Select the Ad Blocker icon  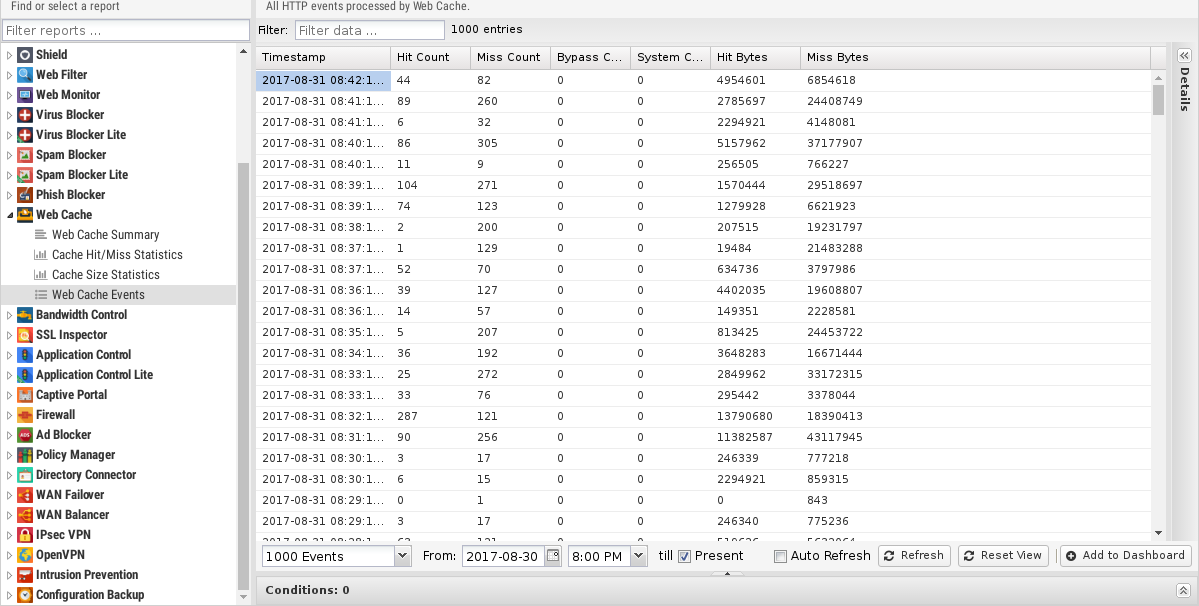click(x=25, y=435)
